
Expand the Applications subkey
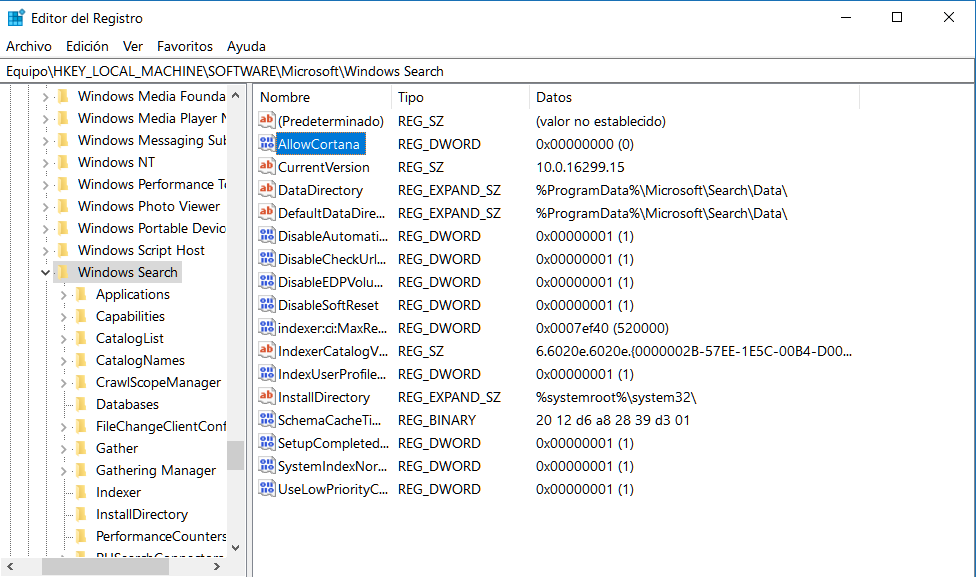coord(63,294)
